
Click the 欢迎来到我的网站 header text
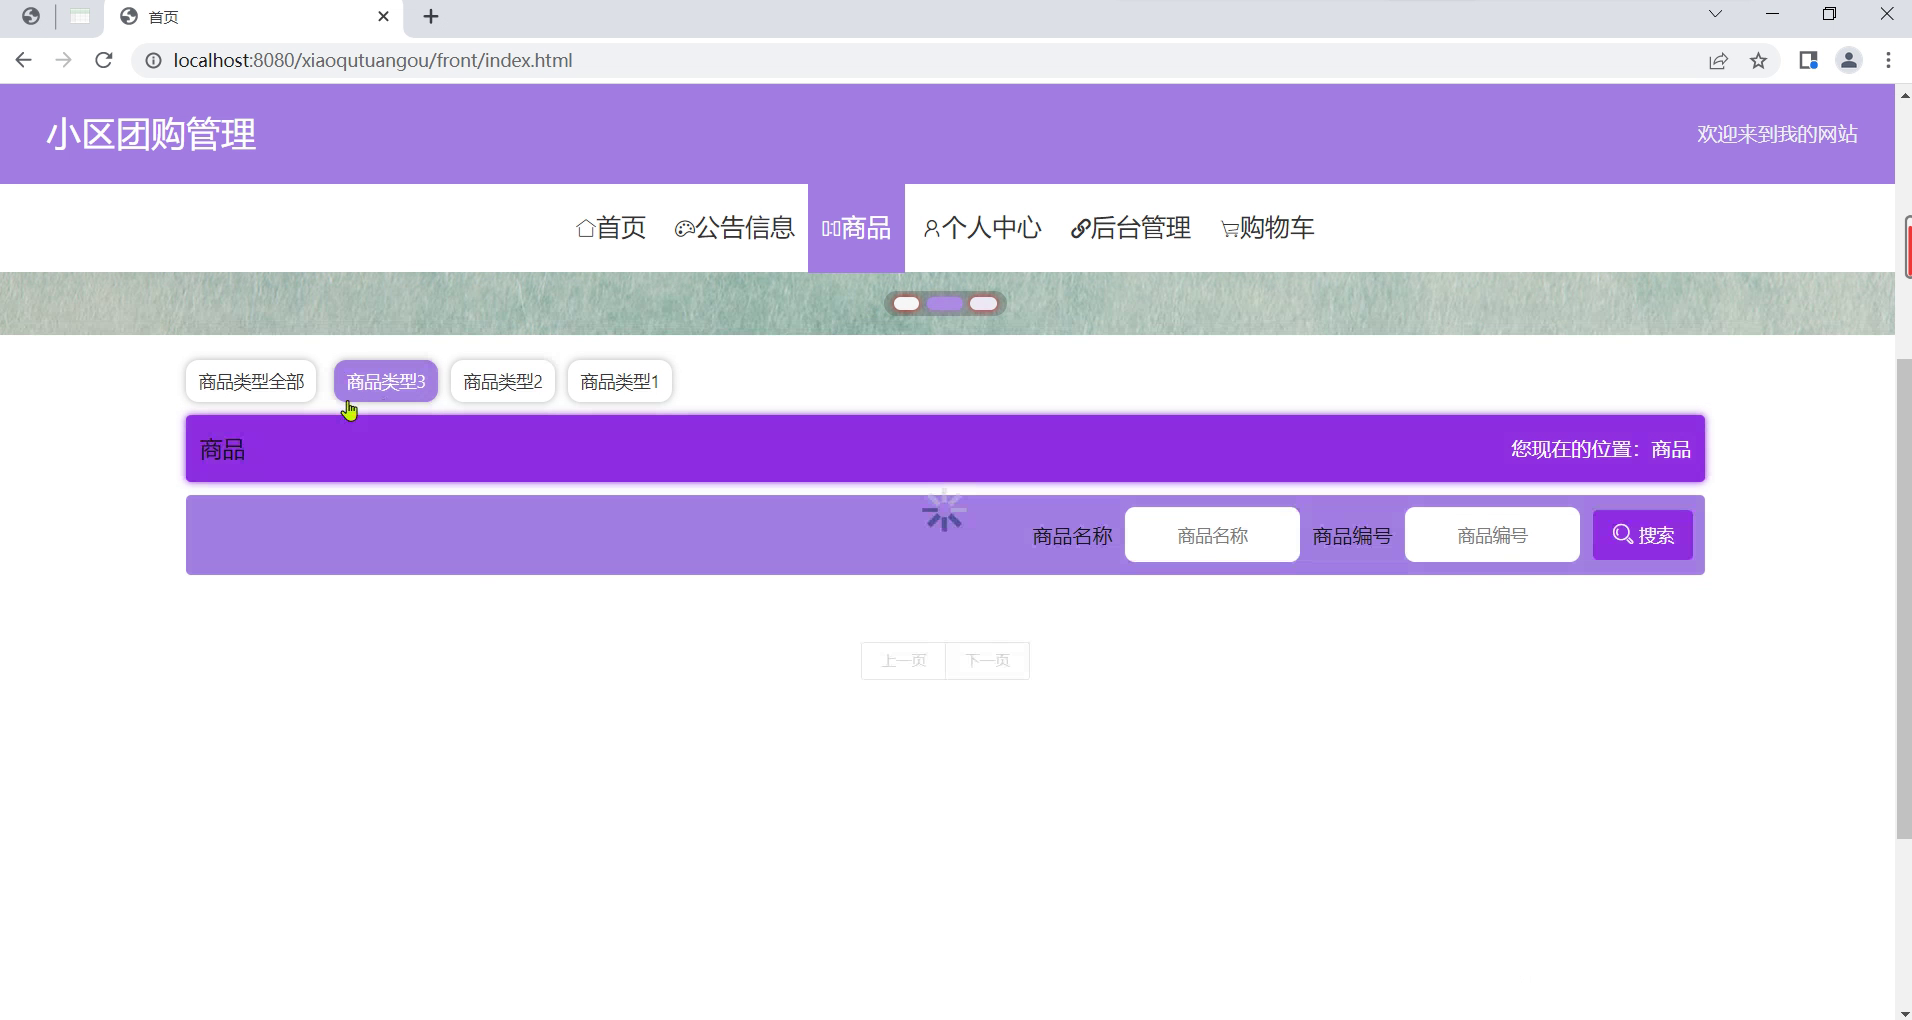click(x=1777, y=134)
